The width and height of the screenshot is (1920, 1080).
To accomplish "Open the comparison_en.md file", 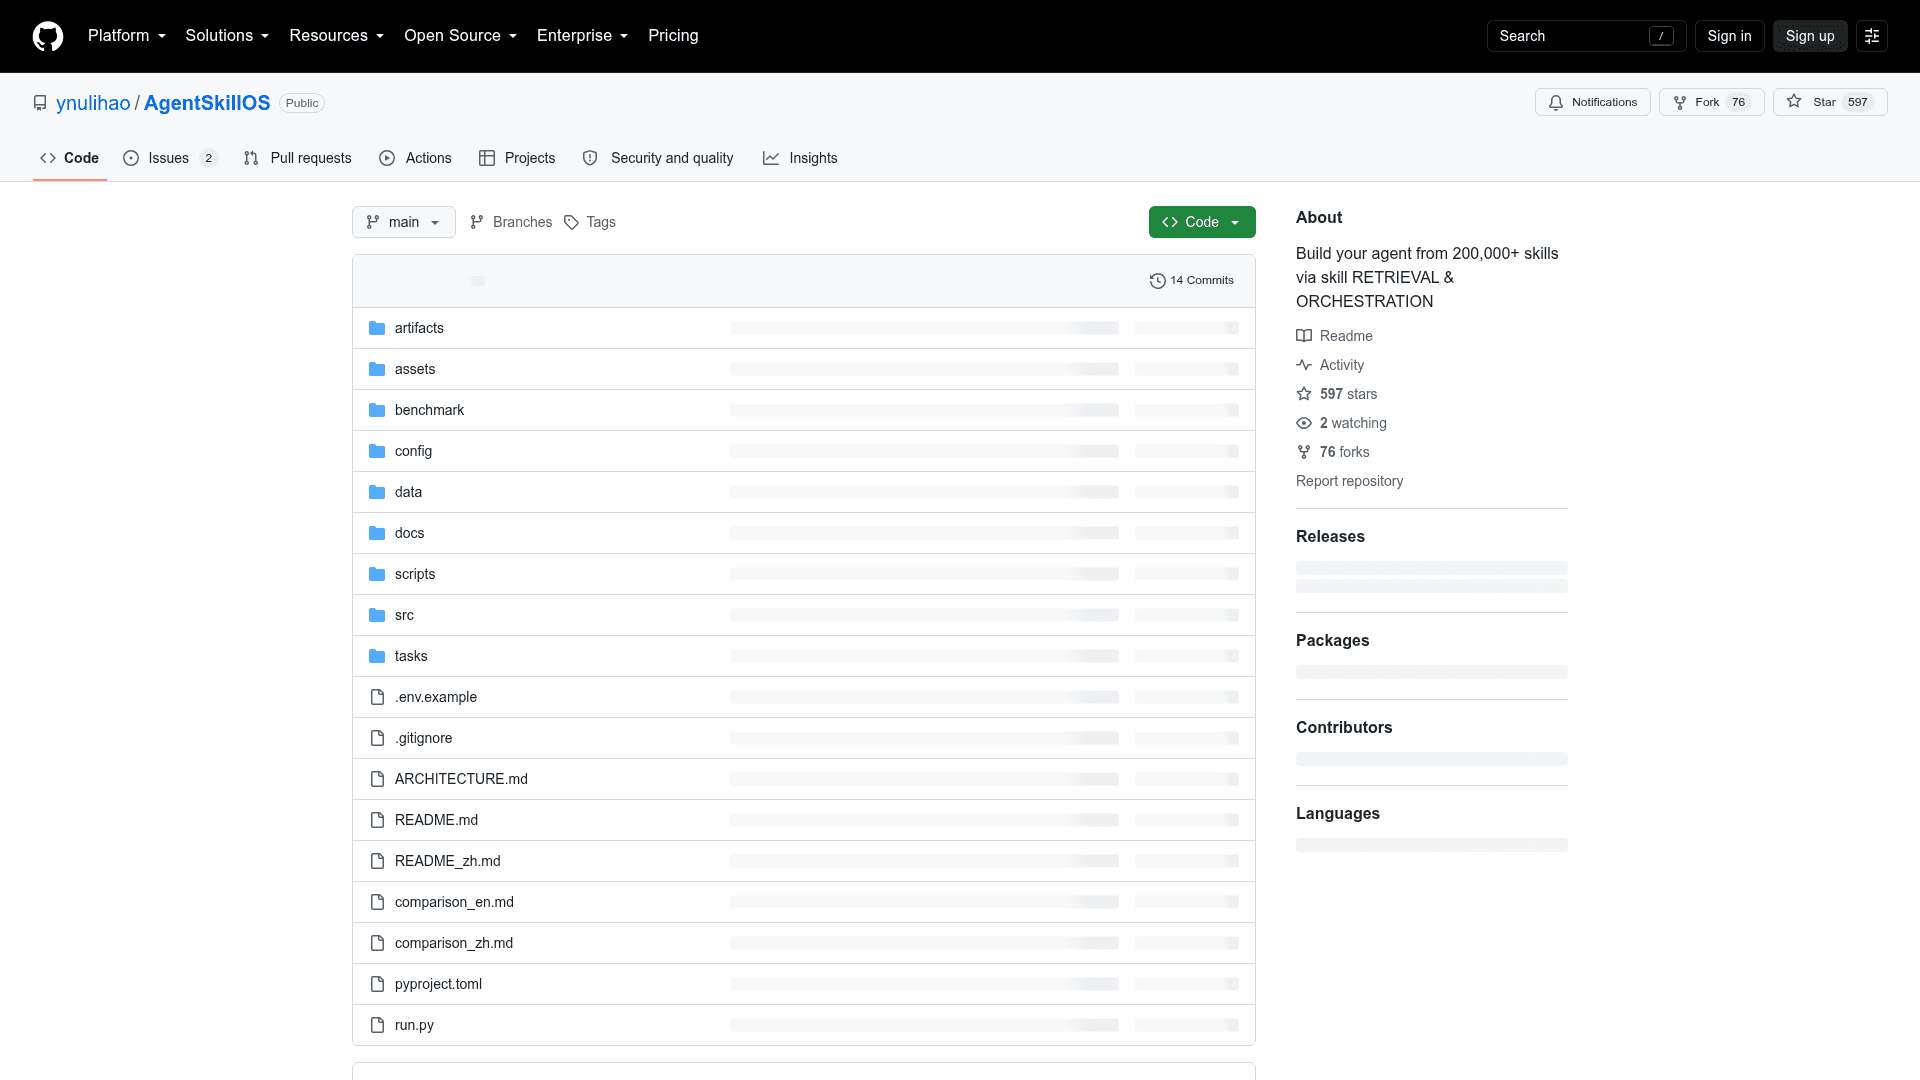I will coord(454,902).
